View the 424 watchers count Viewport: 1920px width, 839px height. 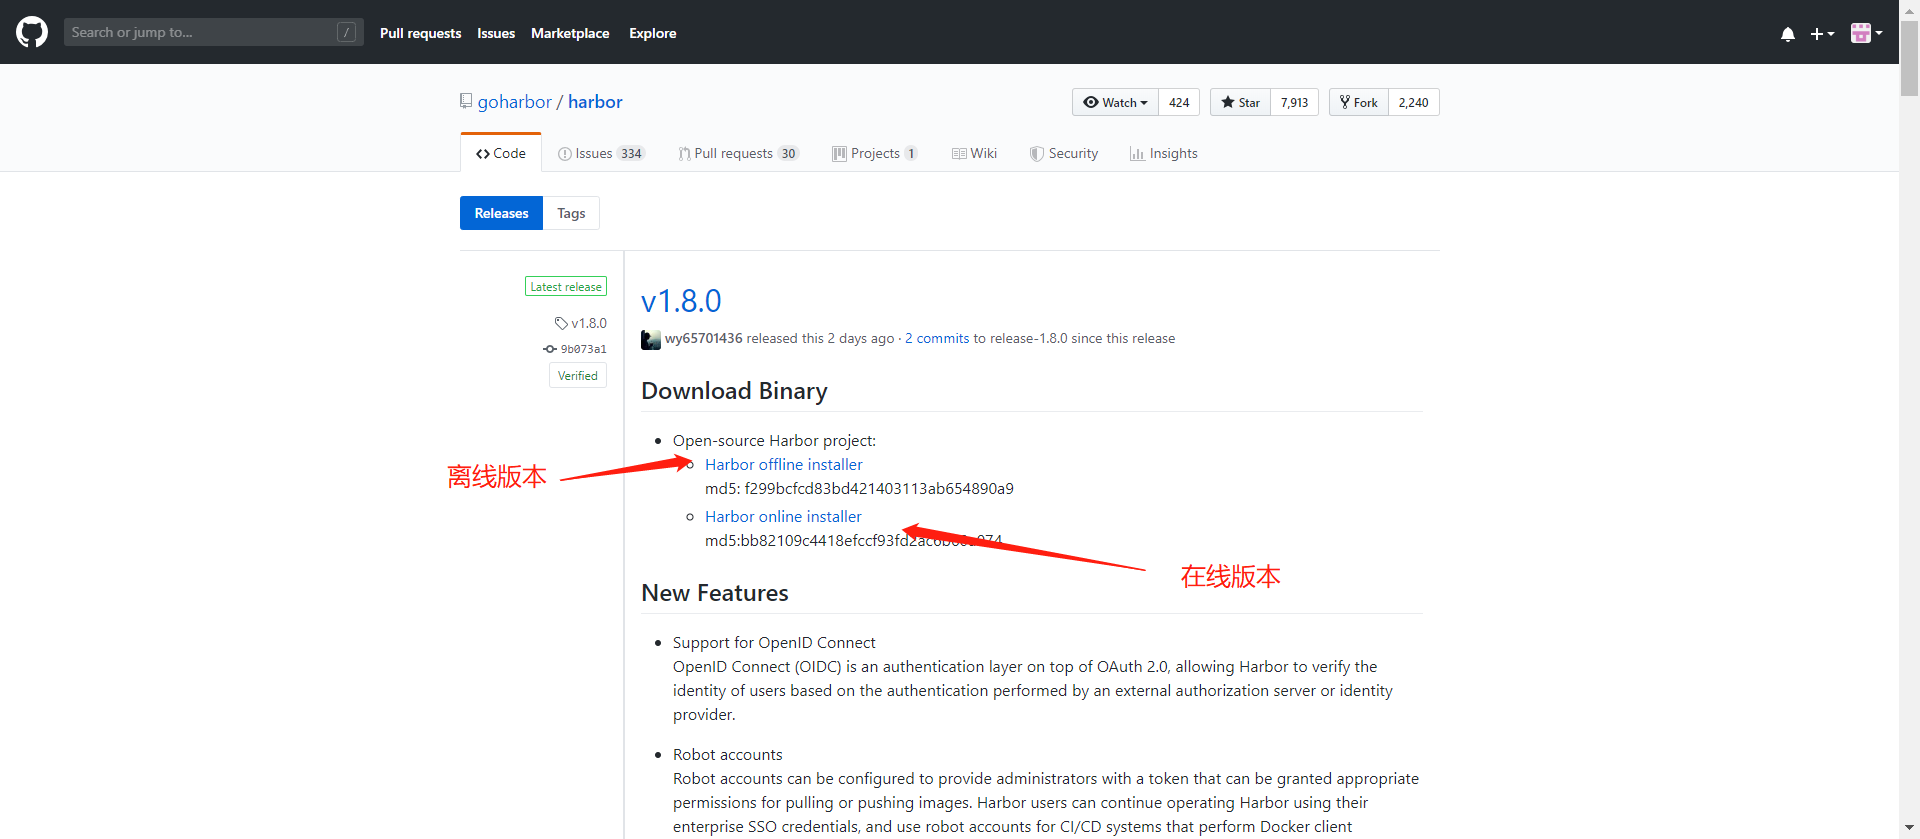coord(1179,102)
